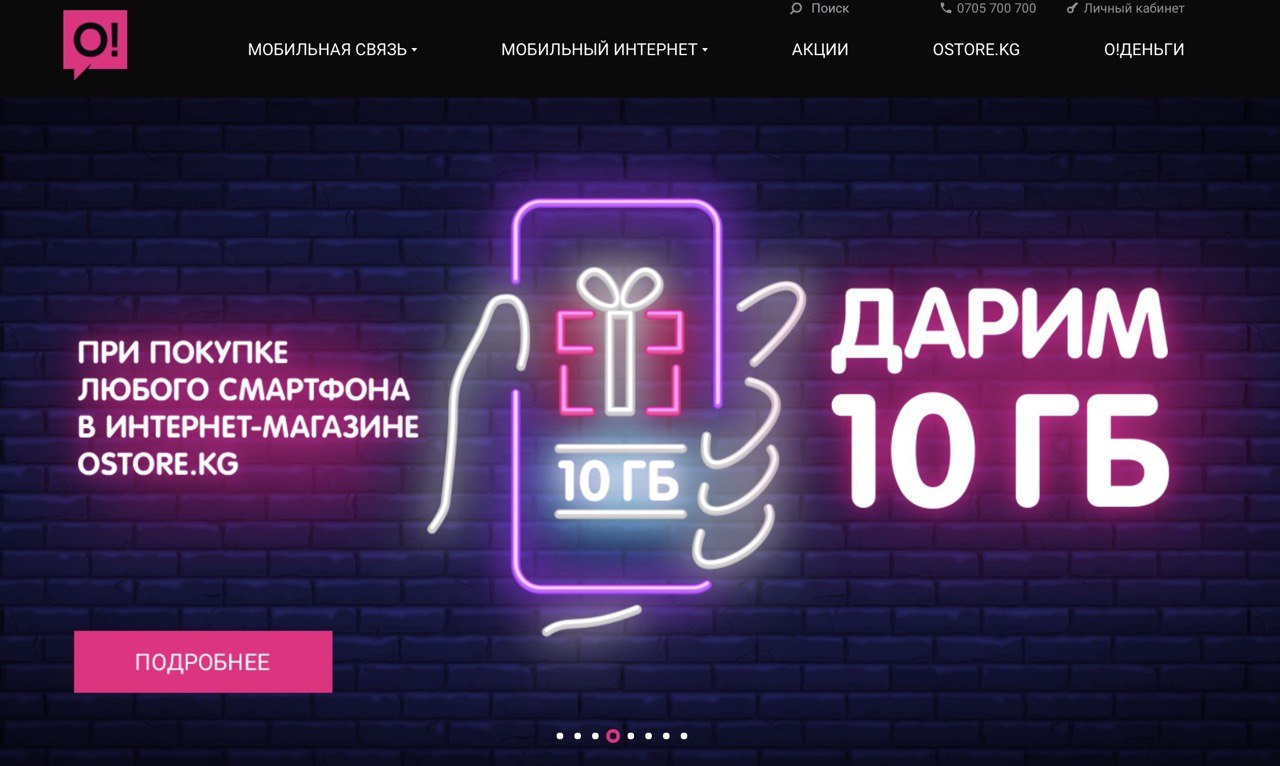Click the O! logo icon
1280x766 pixels.
(x=95, y=44)
